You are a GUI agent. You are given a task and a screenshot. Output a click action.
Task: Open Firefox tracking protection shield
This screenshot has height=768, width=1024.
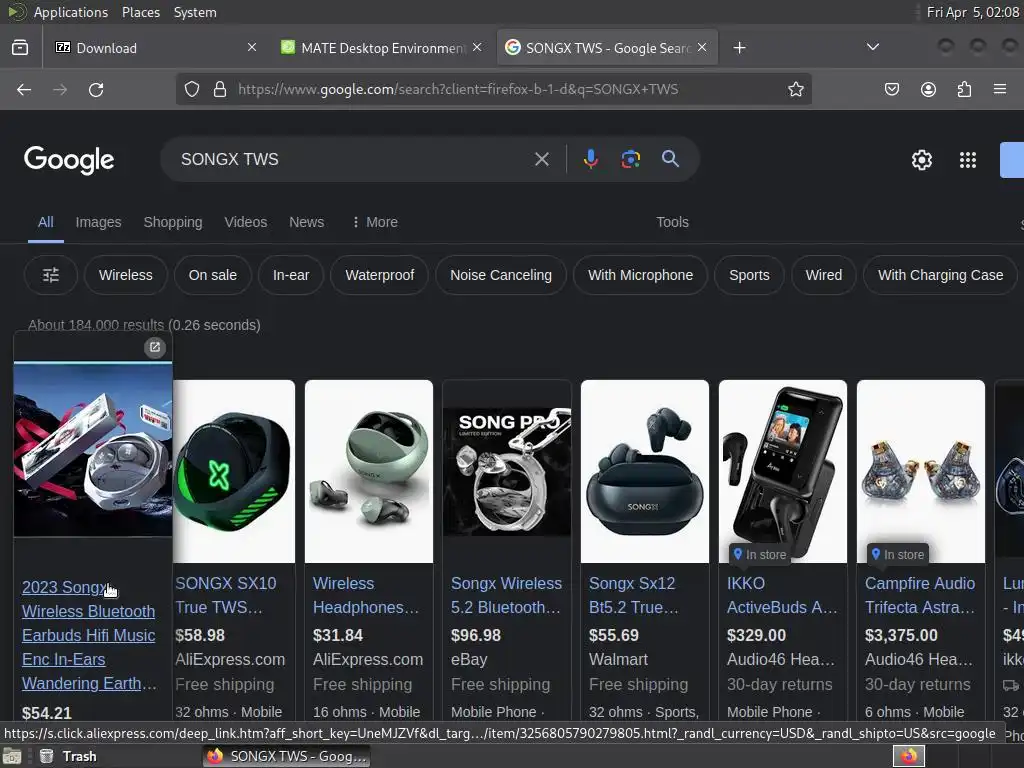[191, 89]
